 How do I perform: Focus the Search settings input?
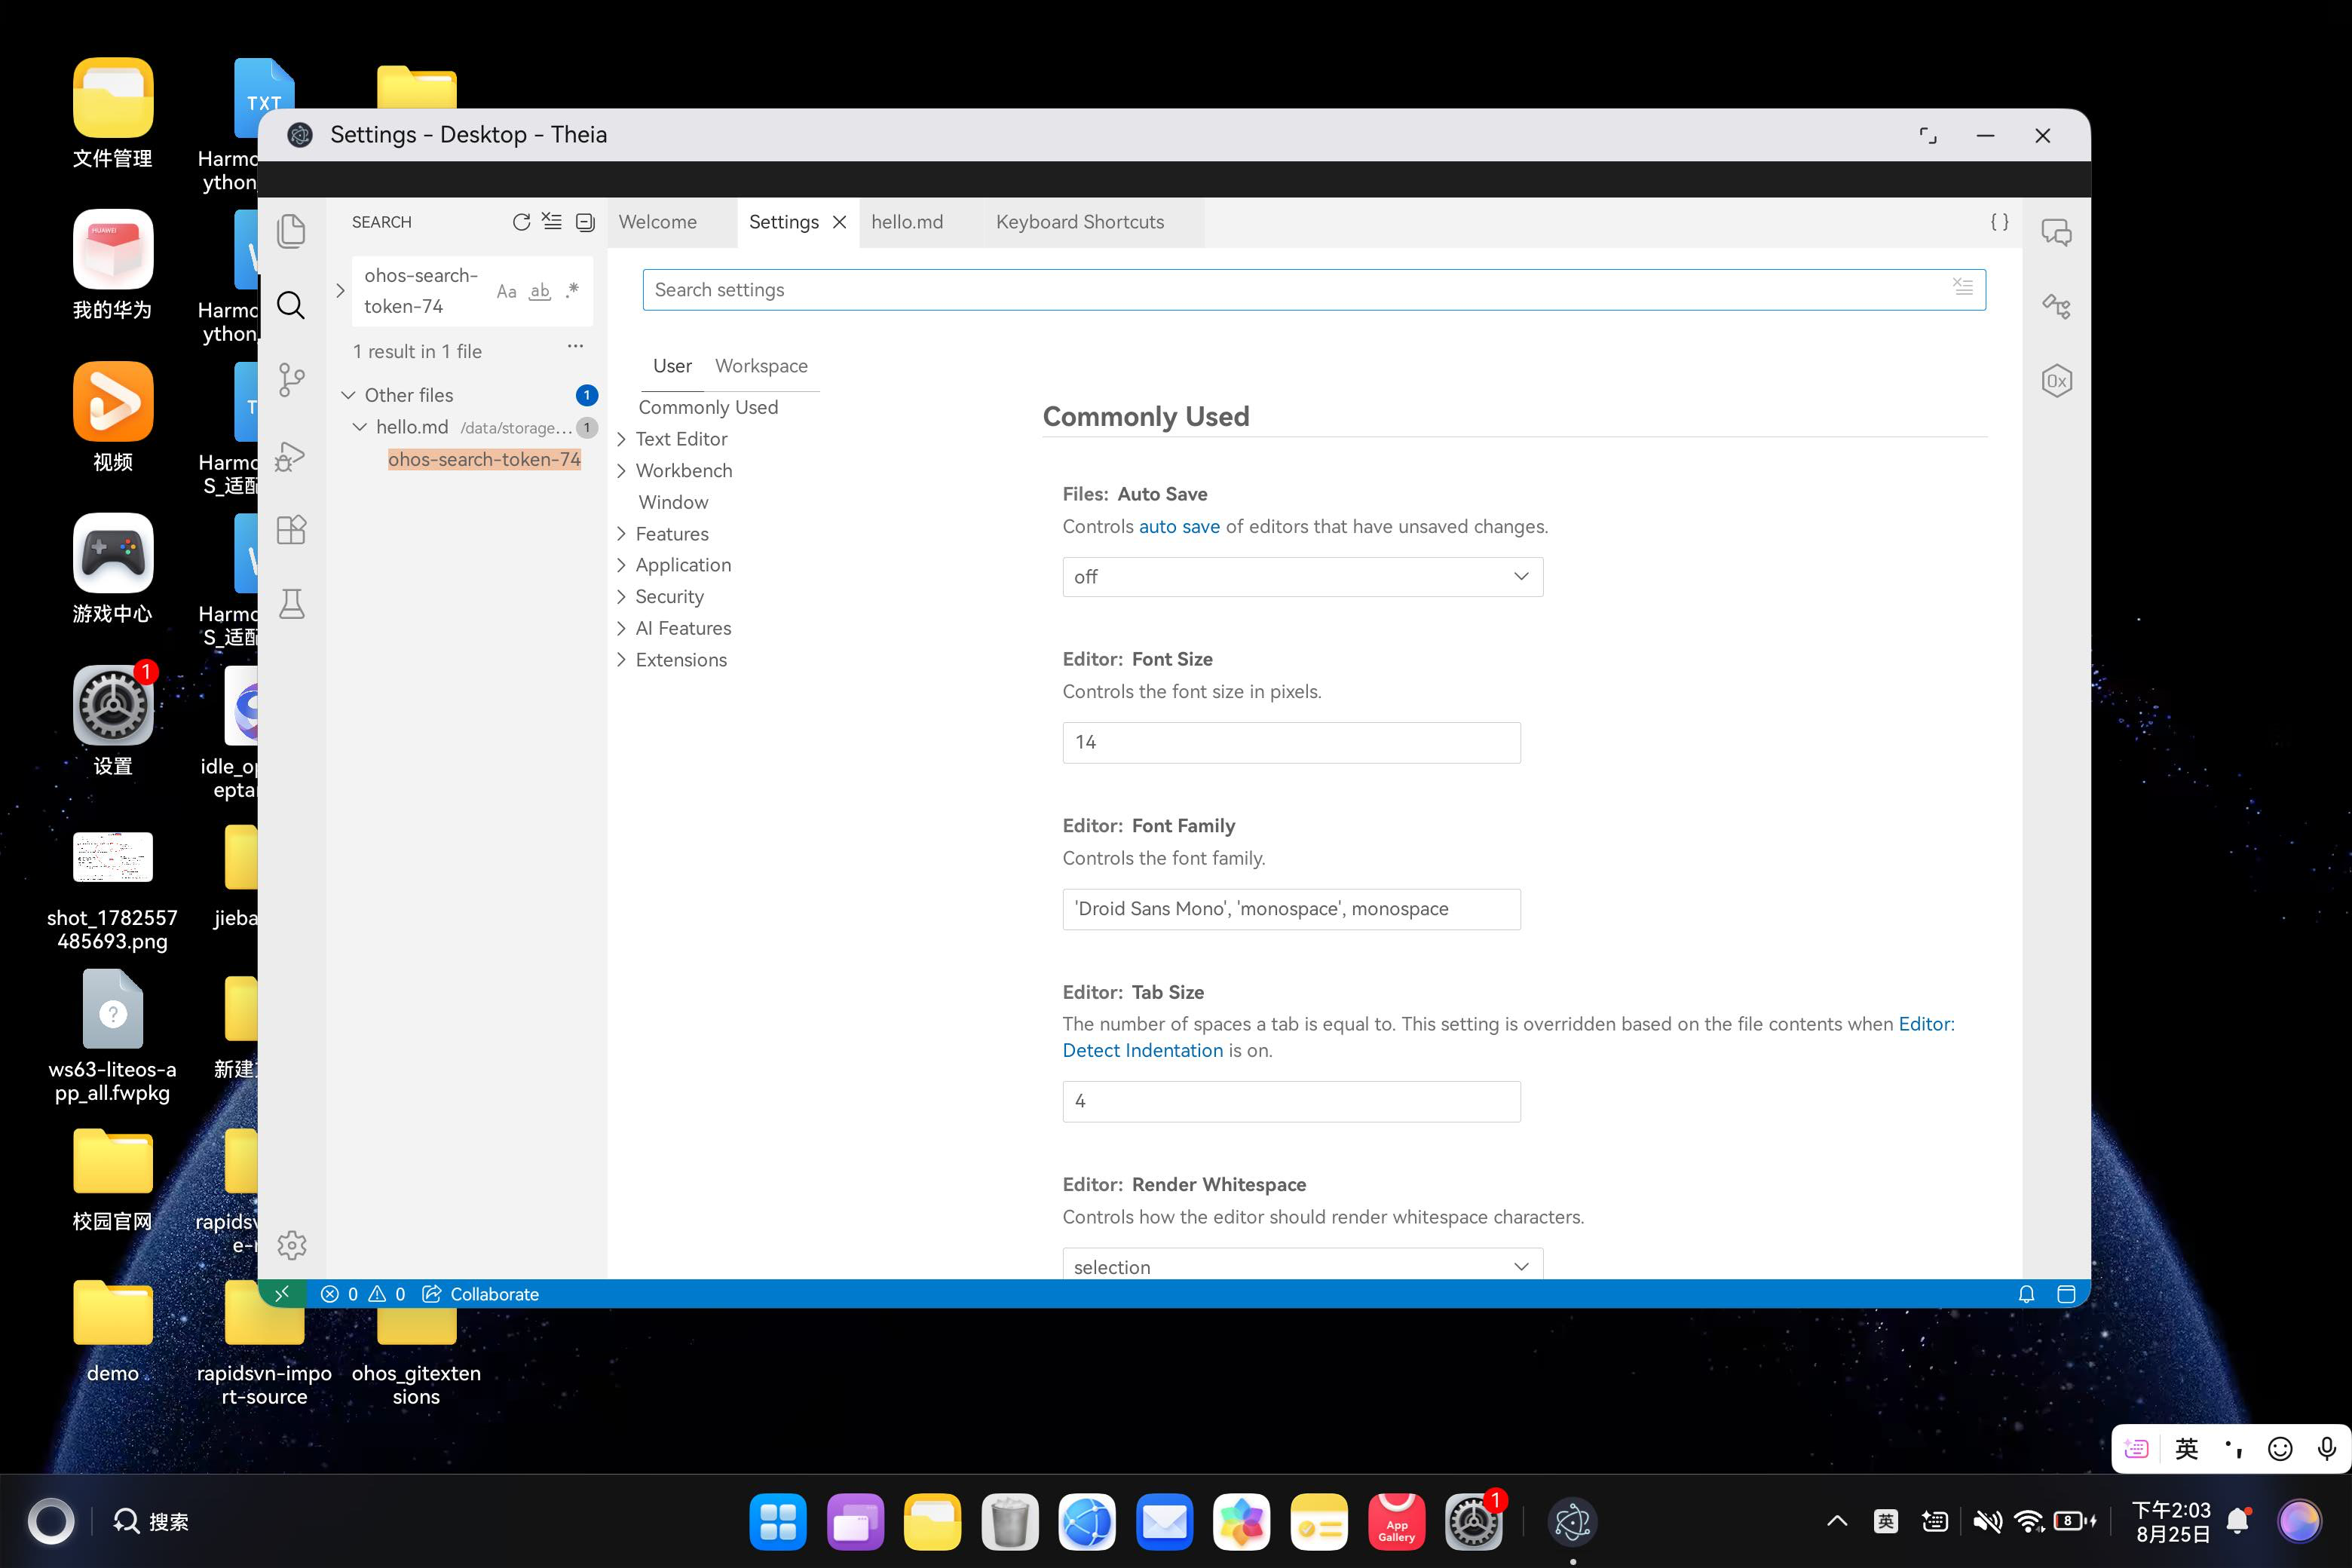pos(1313,290)
